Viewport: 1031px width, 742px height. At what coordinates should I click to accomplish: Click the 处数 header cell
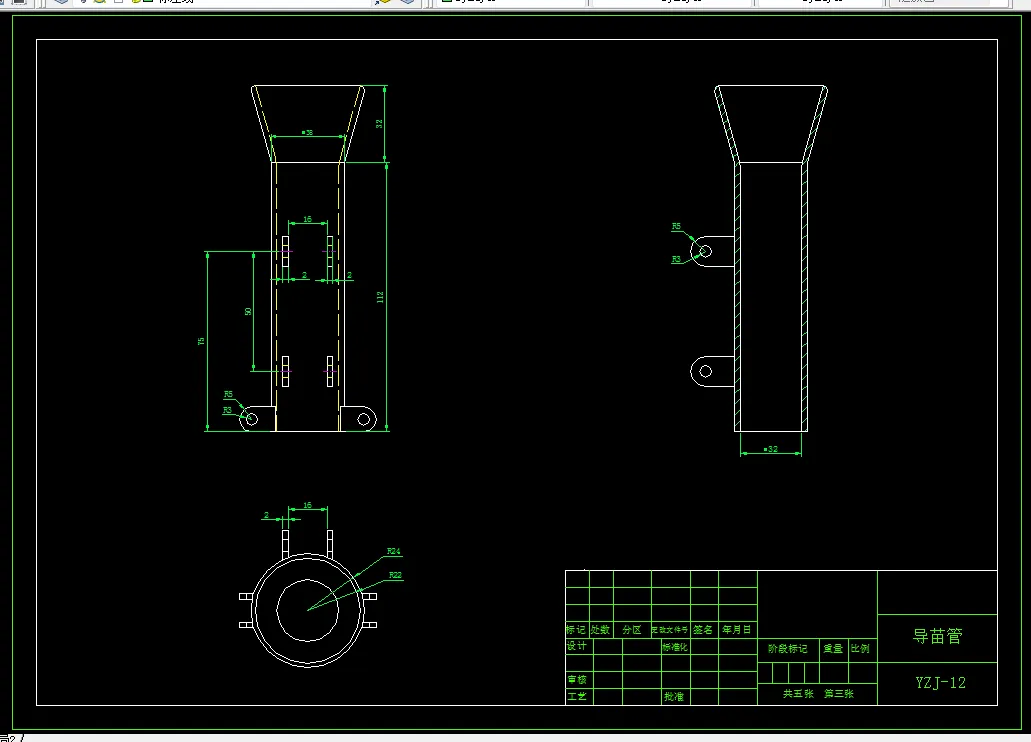click(x=600, y=630)
